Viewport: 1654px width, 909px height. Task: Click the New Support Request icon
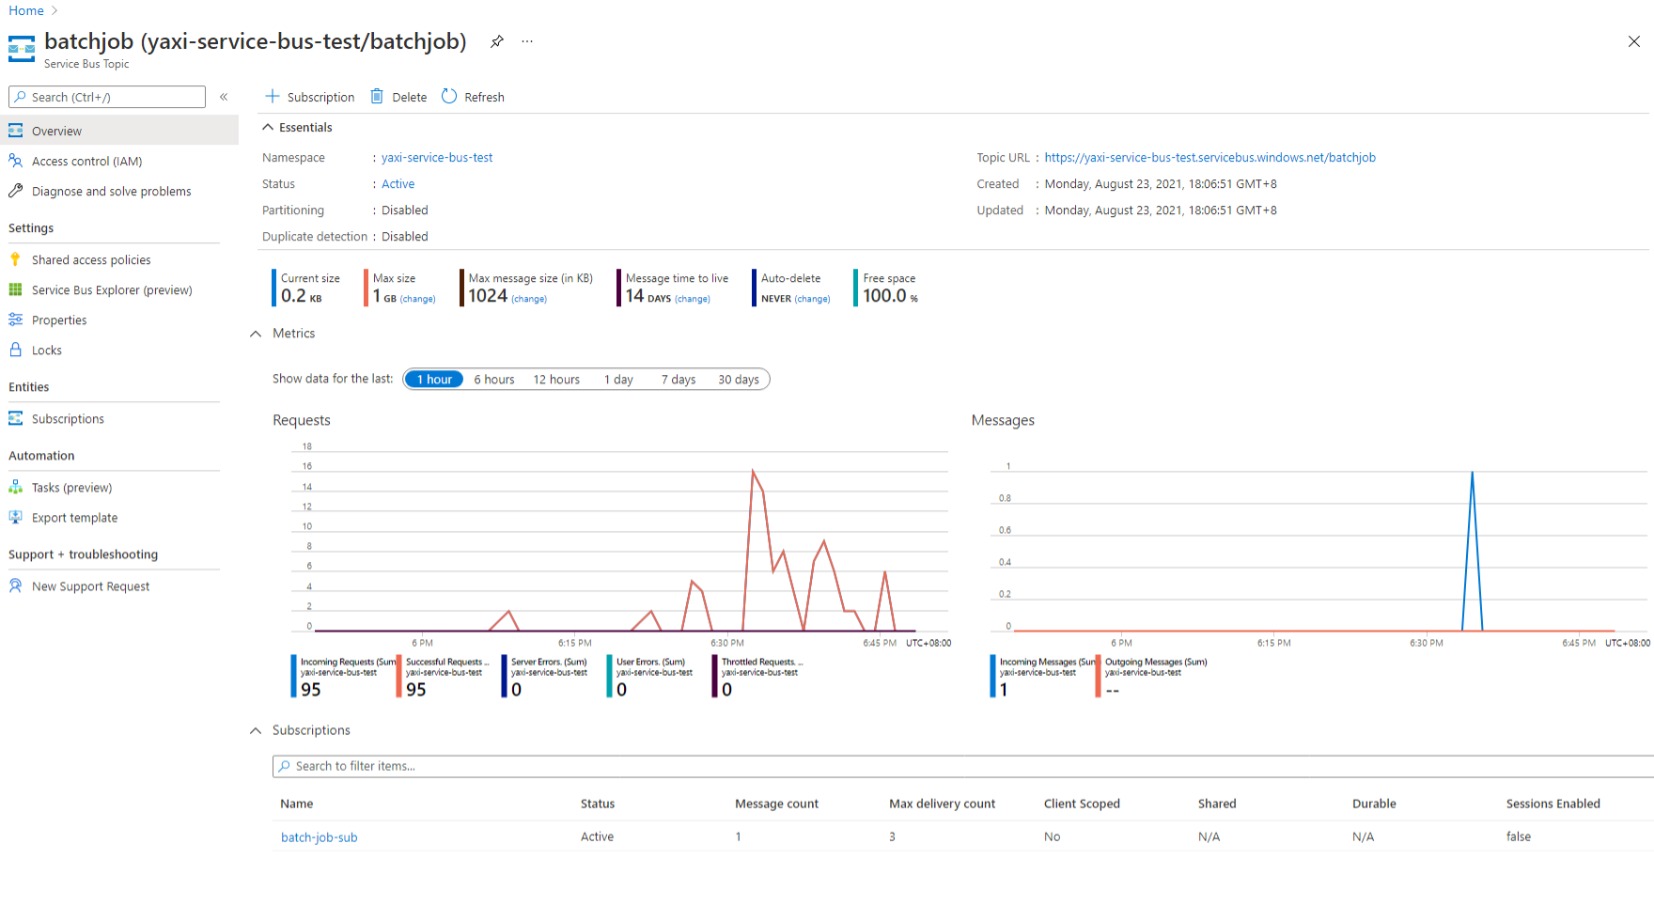pos(15,586)
